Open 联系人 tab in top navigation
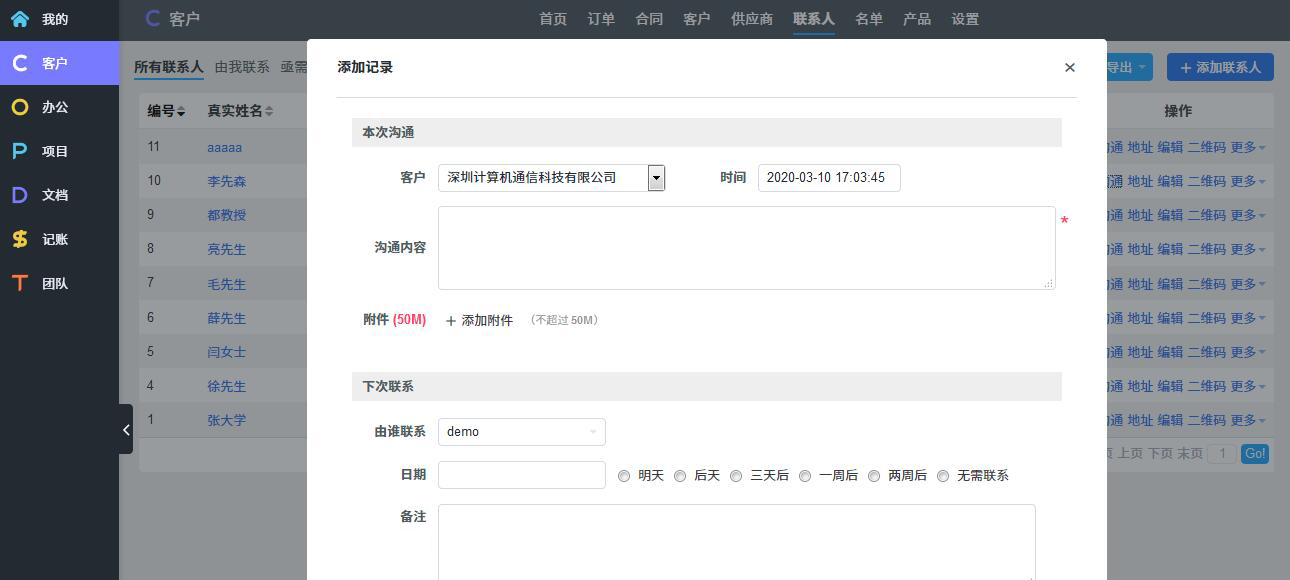 pos(814,19)
